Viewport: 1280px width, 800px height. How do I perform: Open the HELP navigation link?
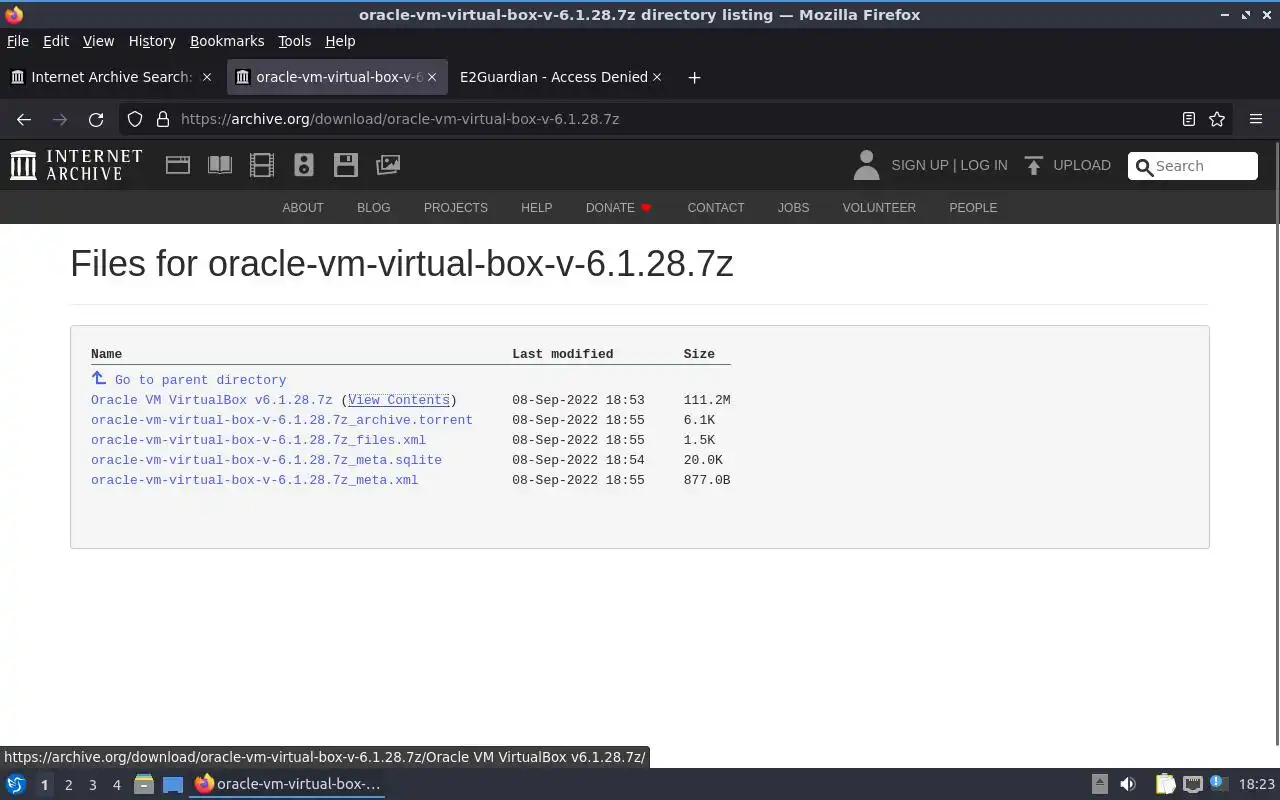point(536,208)
